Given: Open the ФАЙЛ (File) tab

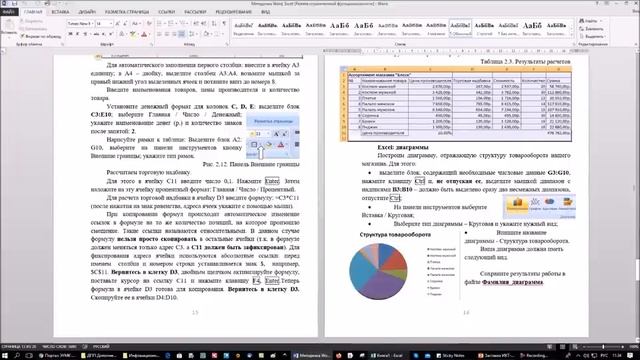Looking at the screenshot, I should [8, 12].
